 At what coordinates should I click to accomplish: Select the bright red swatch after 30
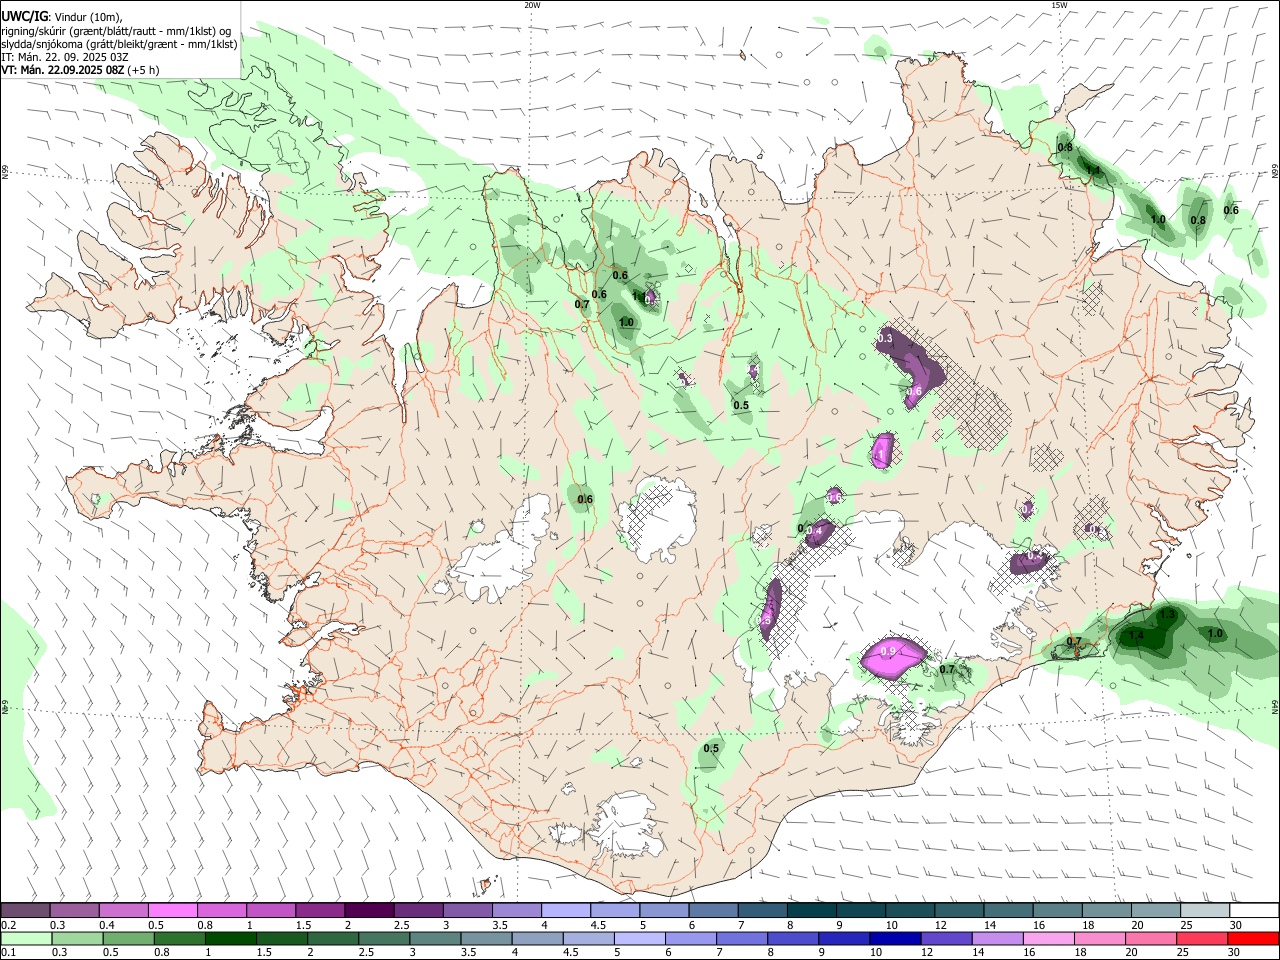(1254, 938)
